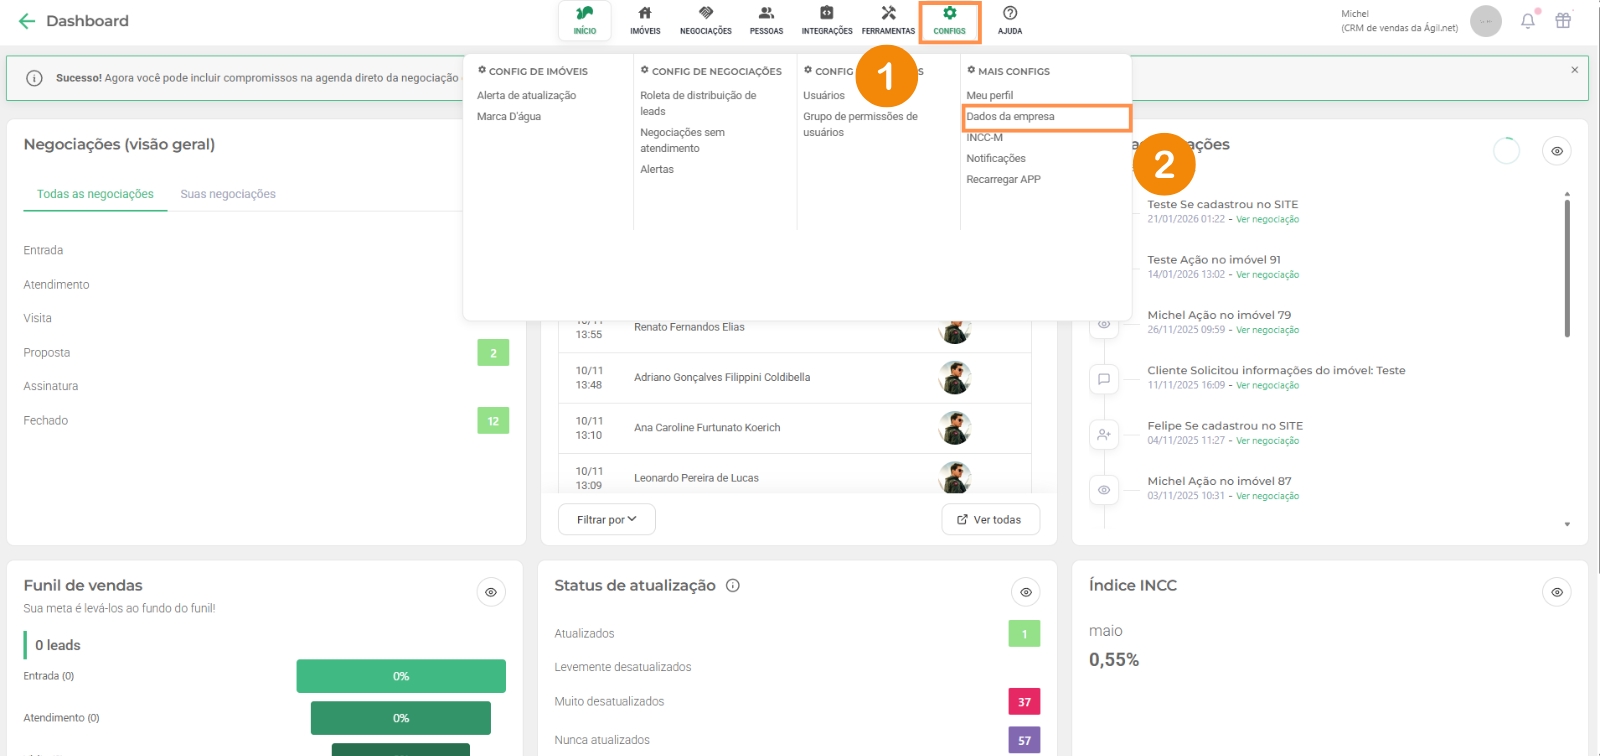Click the gift box icon
Image resolution: width=1600 pixels, height=756 pixels.
point(1563,21)
